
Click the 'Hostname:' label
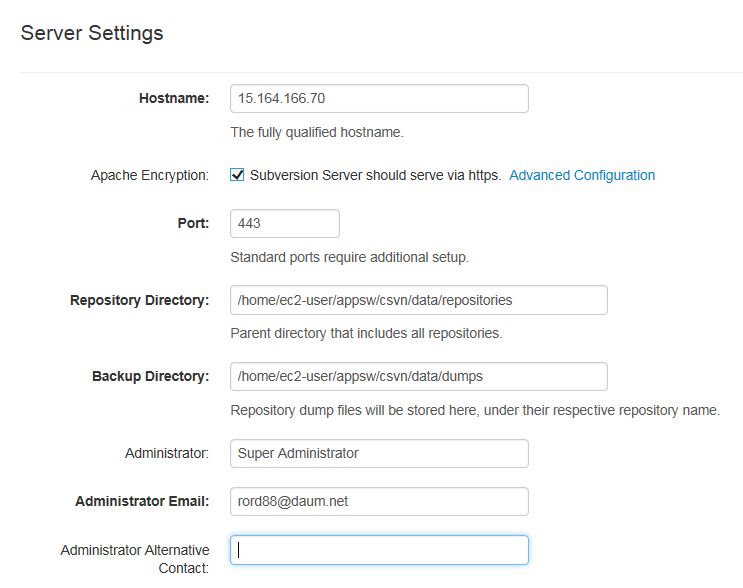click(174, 98)
